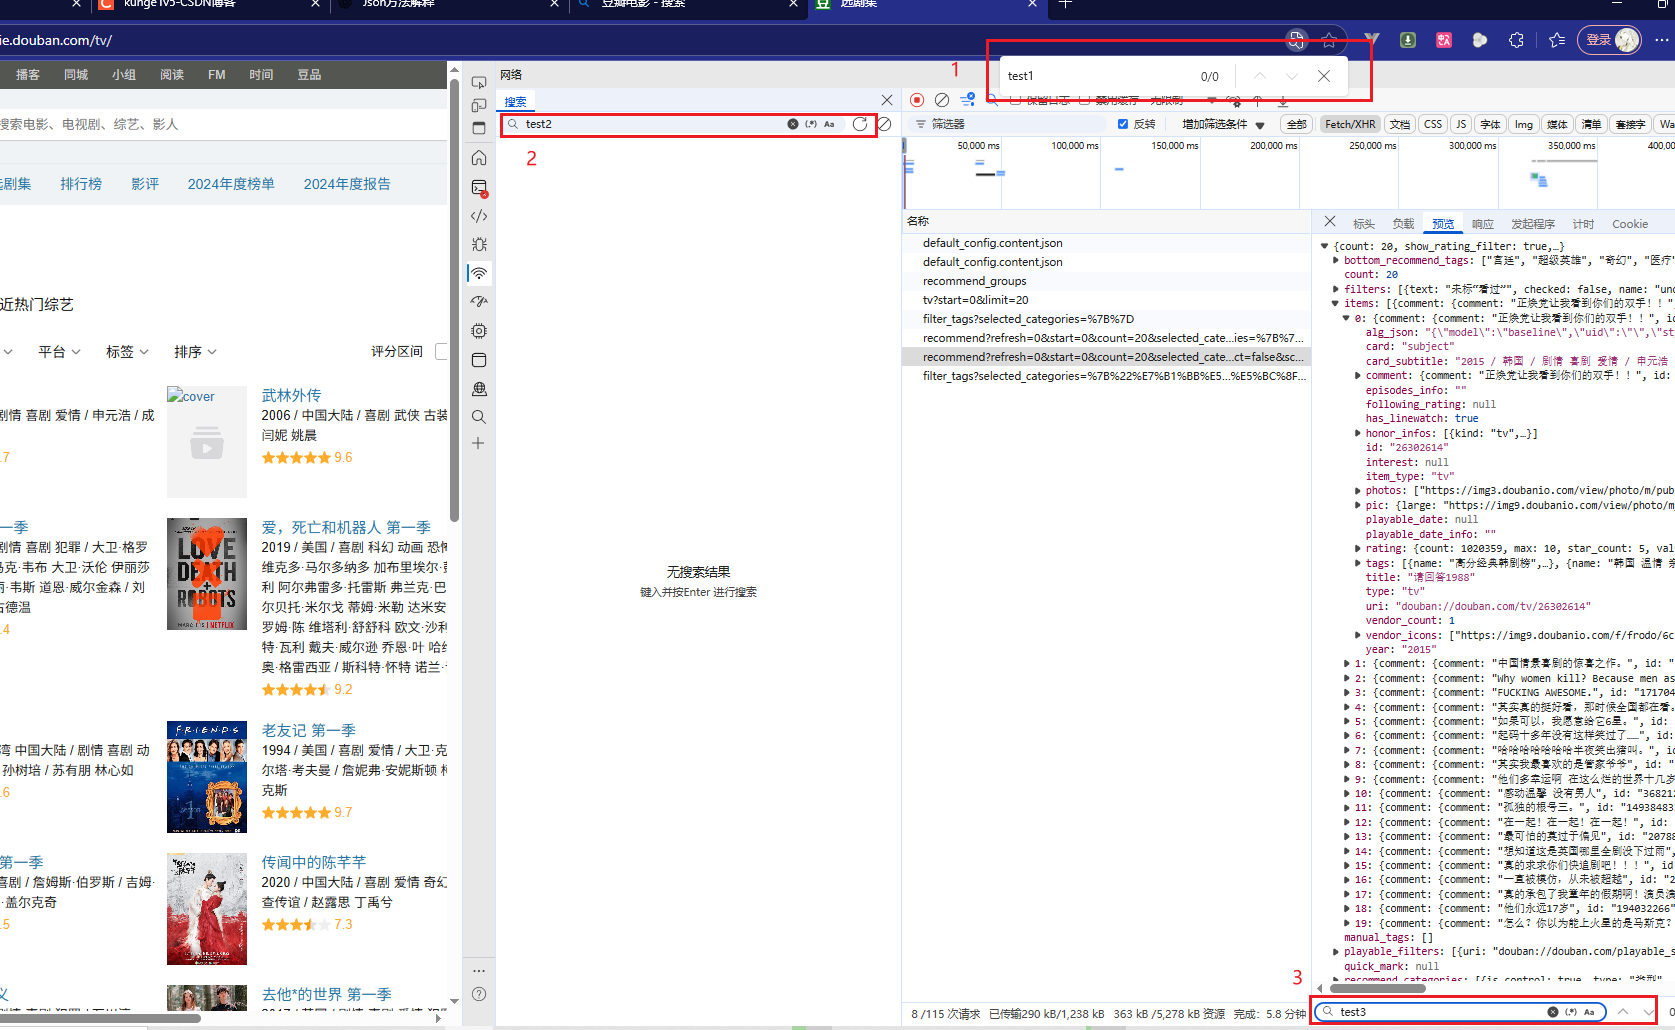Open the Performance gauge icon
The width and height of the screenshot is (1675, 1030).
tap(479, 301)
